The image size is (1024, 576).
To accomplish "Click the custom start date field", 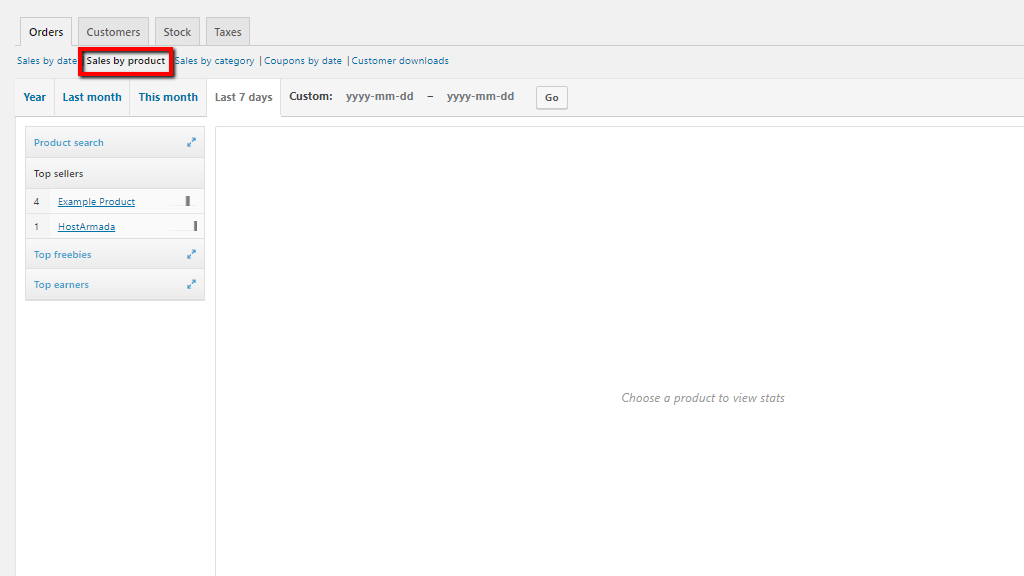I will [379, 97].
